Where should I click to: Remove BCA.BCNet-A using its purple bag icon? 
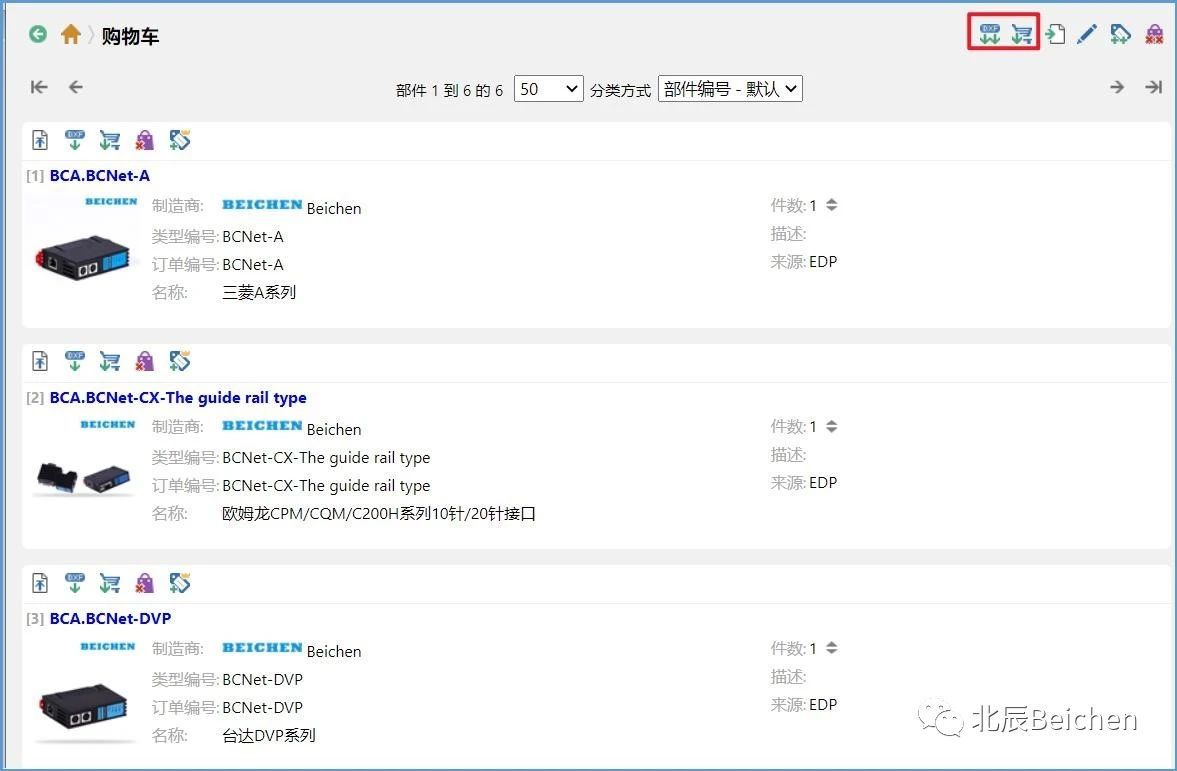[145, 141]
